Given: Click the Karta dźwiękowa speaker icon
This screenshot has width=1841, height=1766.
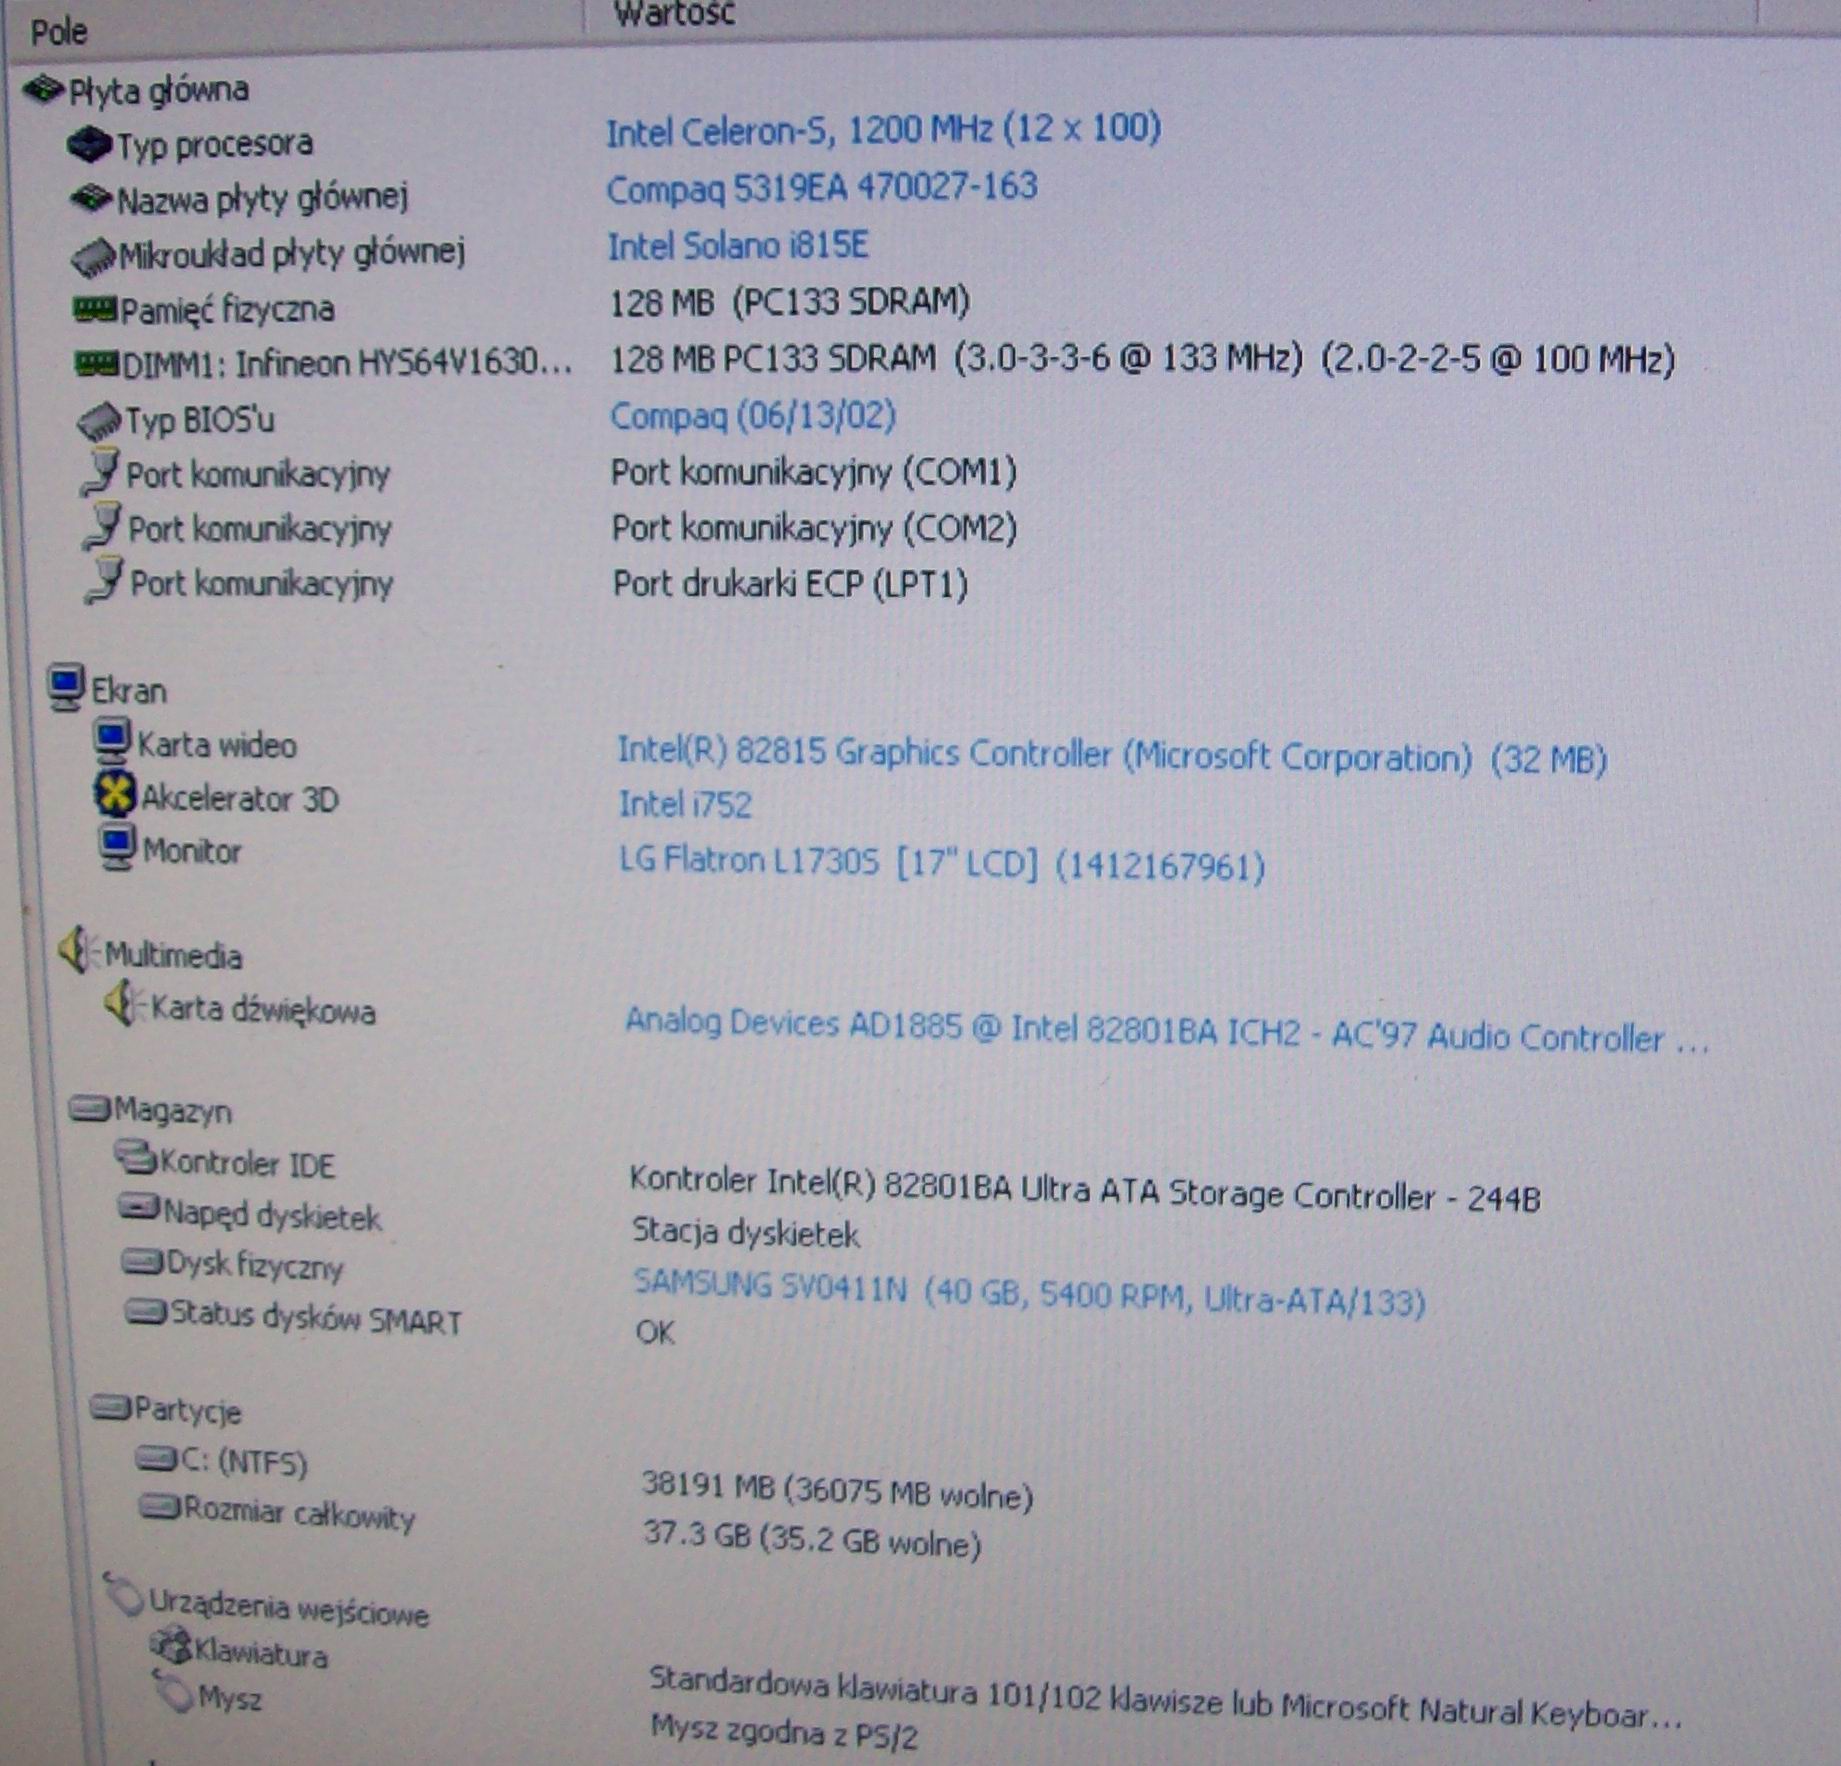Looking at the screenshot, I should [x=124, y=1003].
